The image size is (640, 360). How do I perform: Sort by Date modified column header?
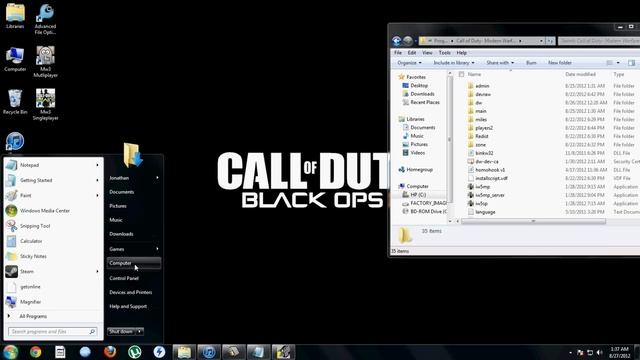[x=580, y=74]
